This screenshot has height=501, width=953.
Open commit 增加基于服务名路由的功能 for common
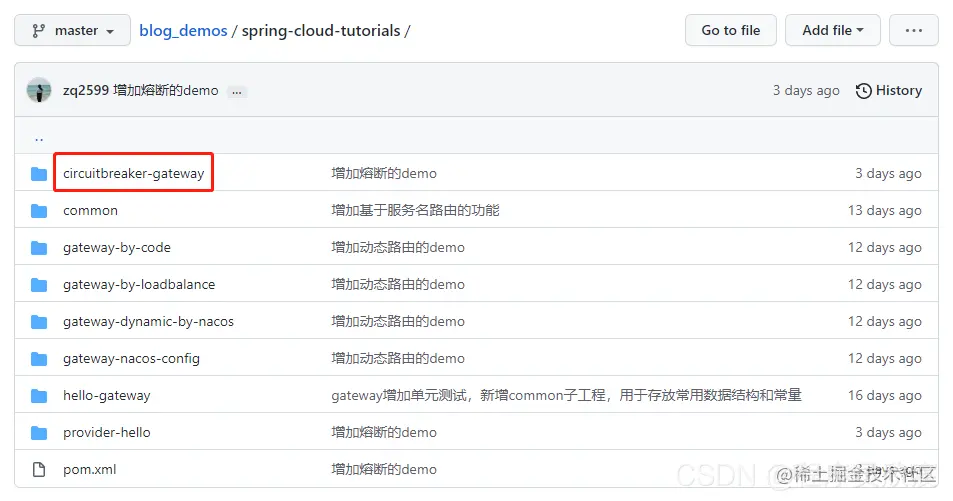[x=415, y=210]
